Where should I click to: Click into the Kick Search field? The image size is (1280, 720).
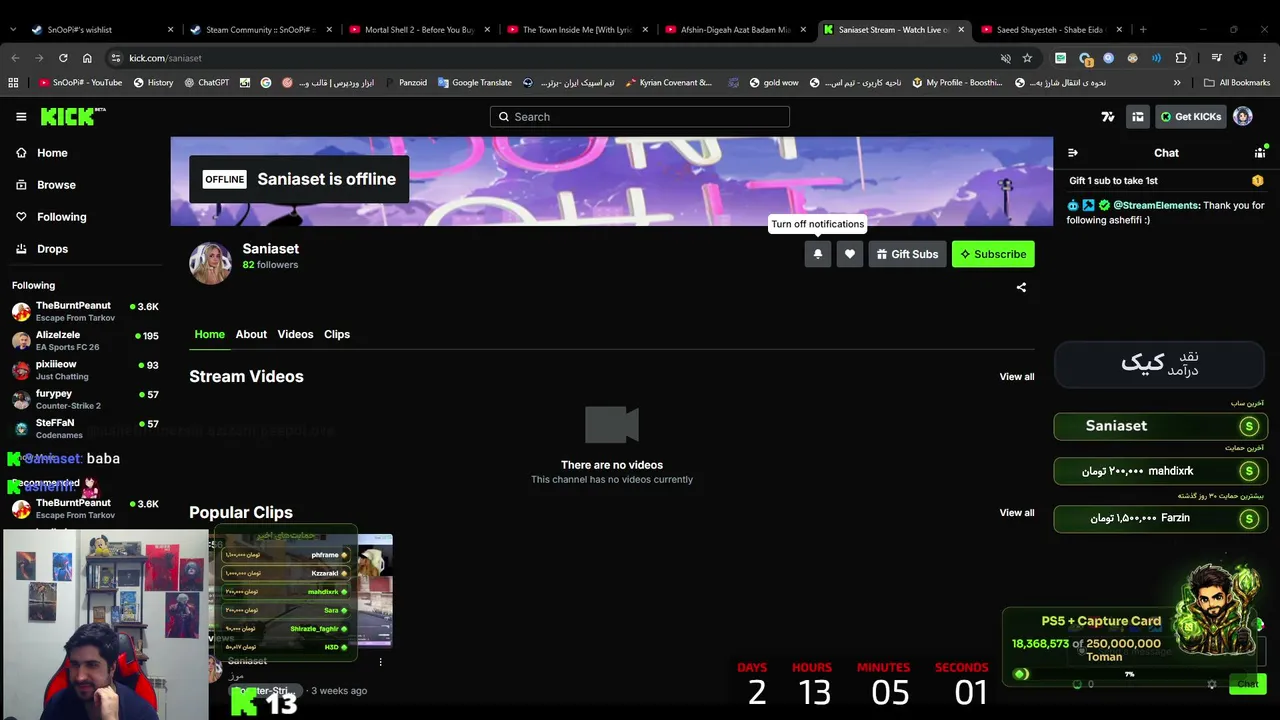point(640,117)
